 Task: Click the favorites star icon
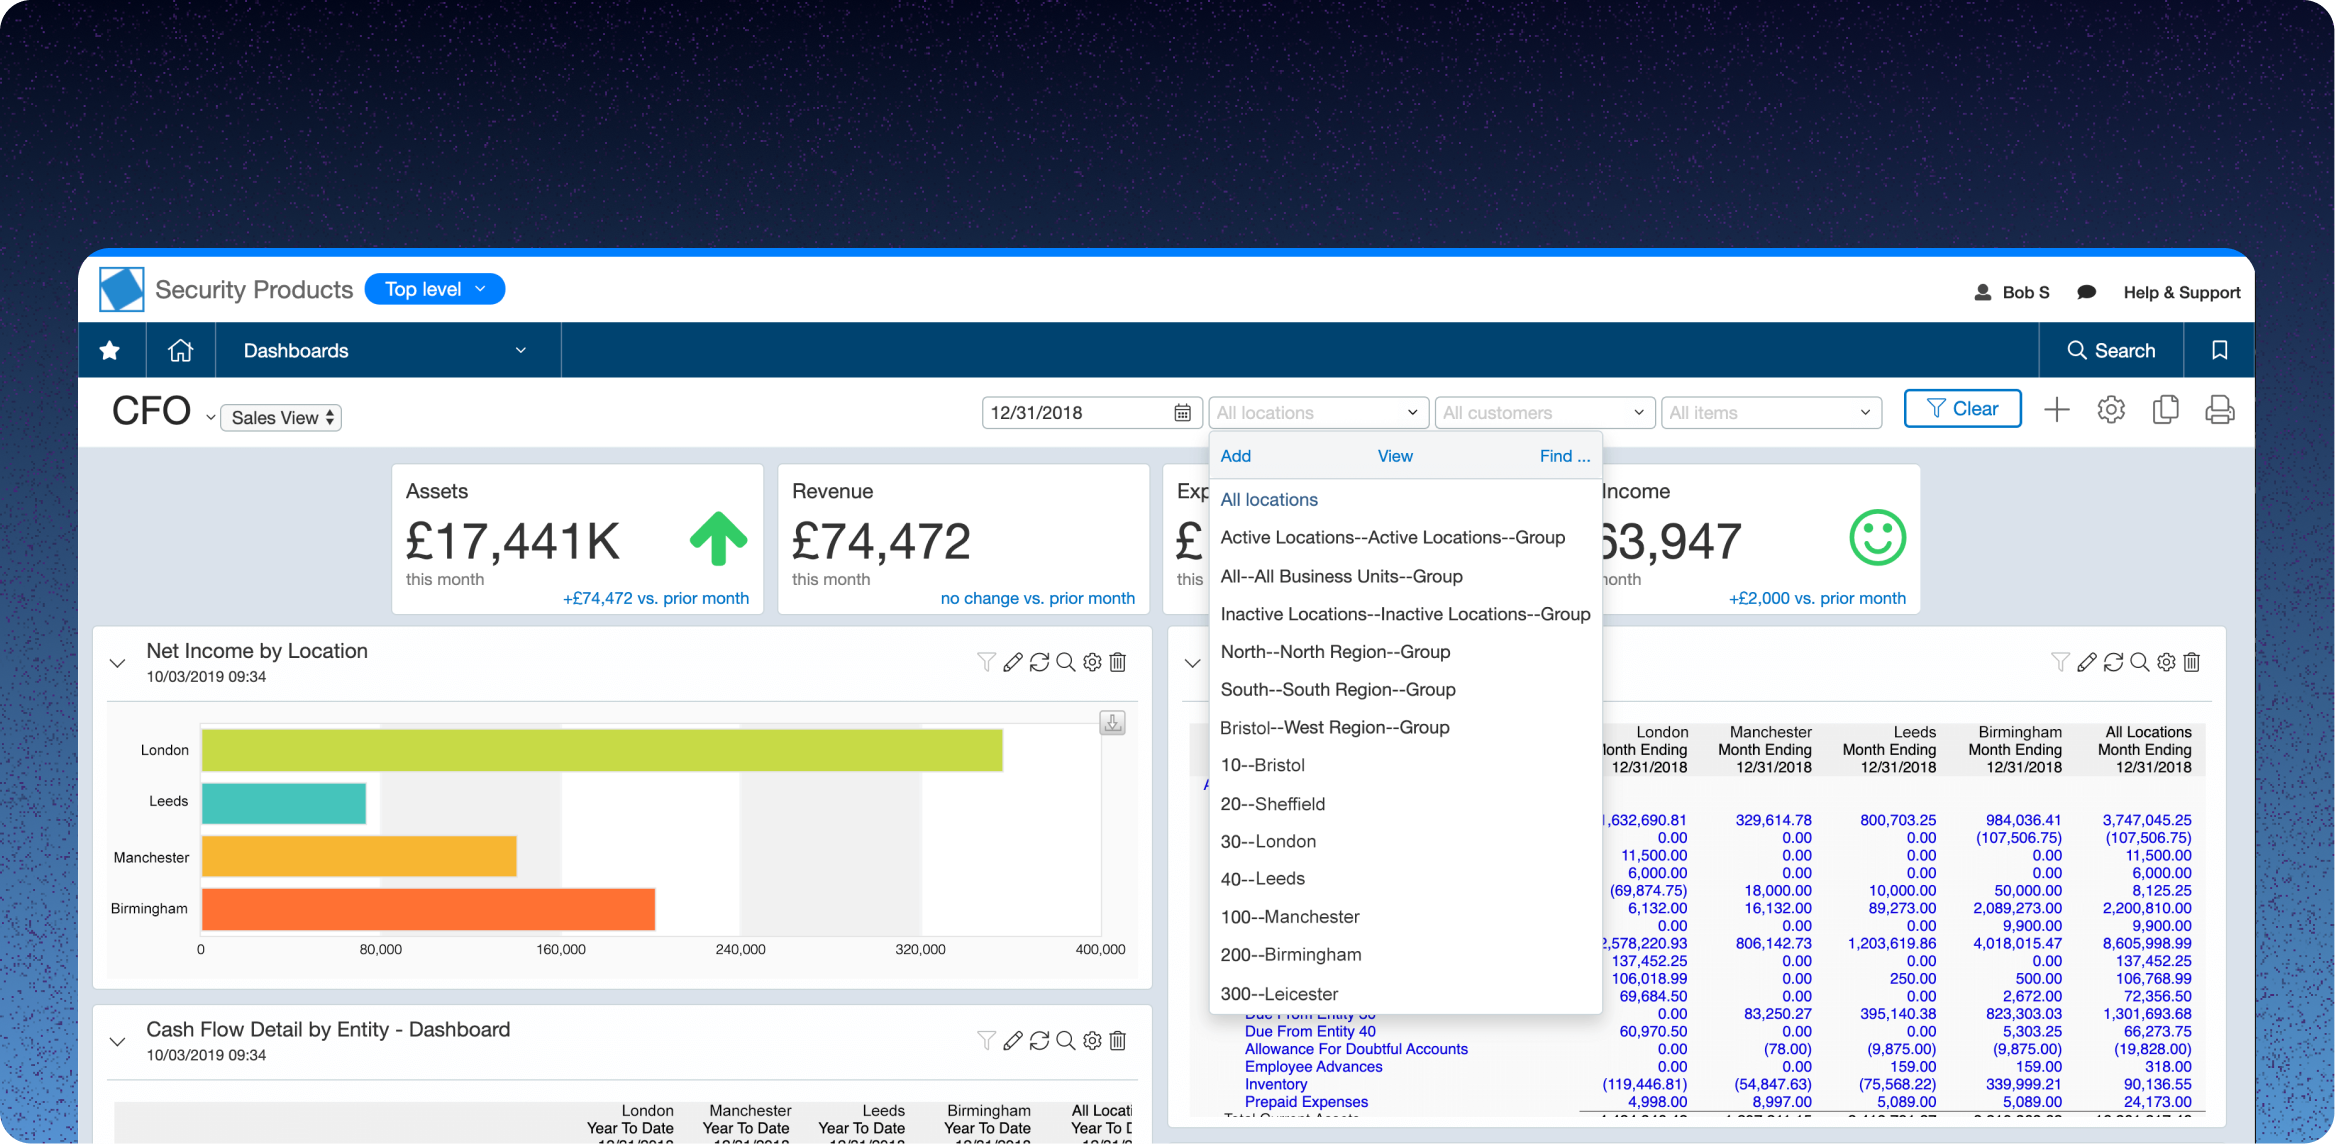coord(110,350)
